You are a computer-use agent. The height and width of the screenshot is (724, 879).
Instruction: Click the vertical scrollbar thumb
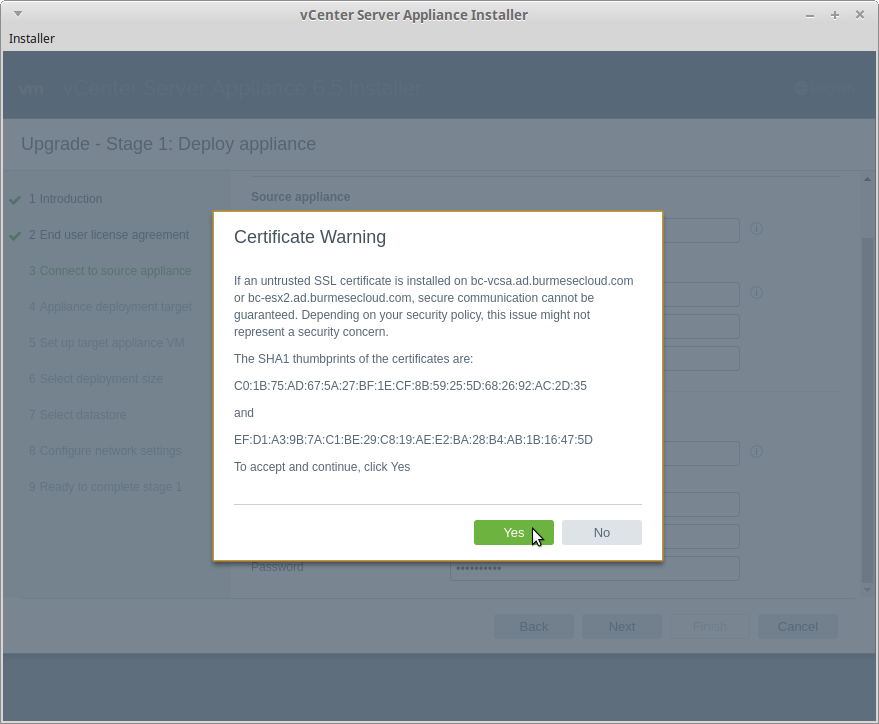tap(867, 410)
